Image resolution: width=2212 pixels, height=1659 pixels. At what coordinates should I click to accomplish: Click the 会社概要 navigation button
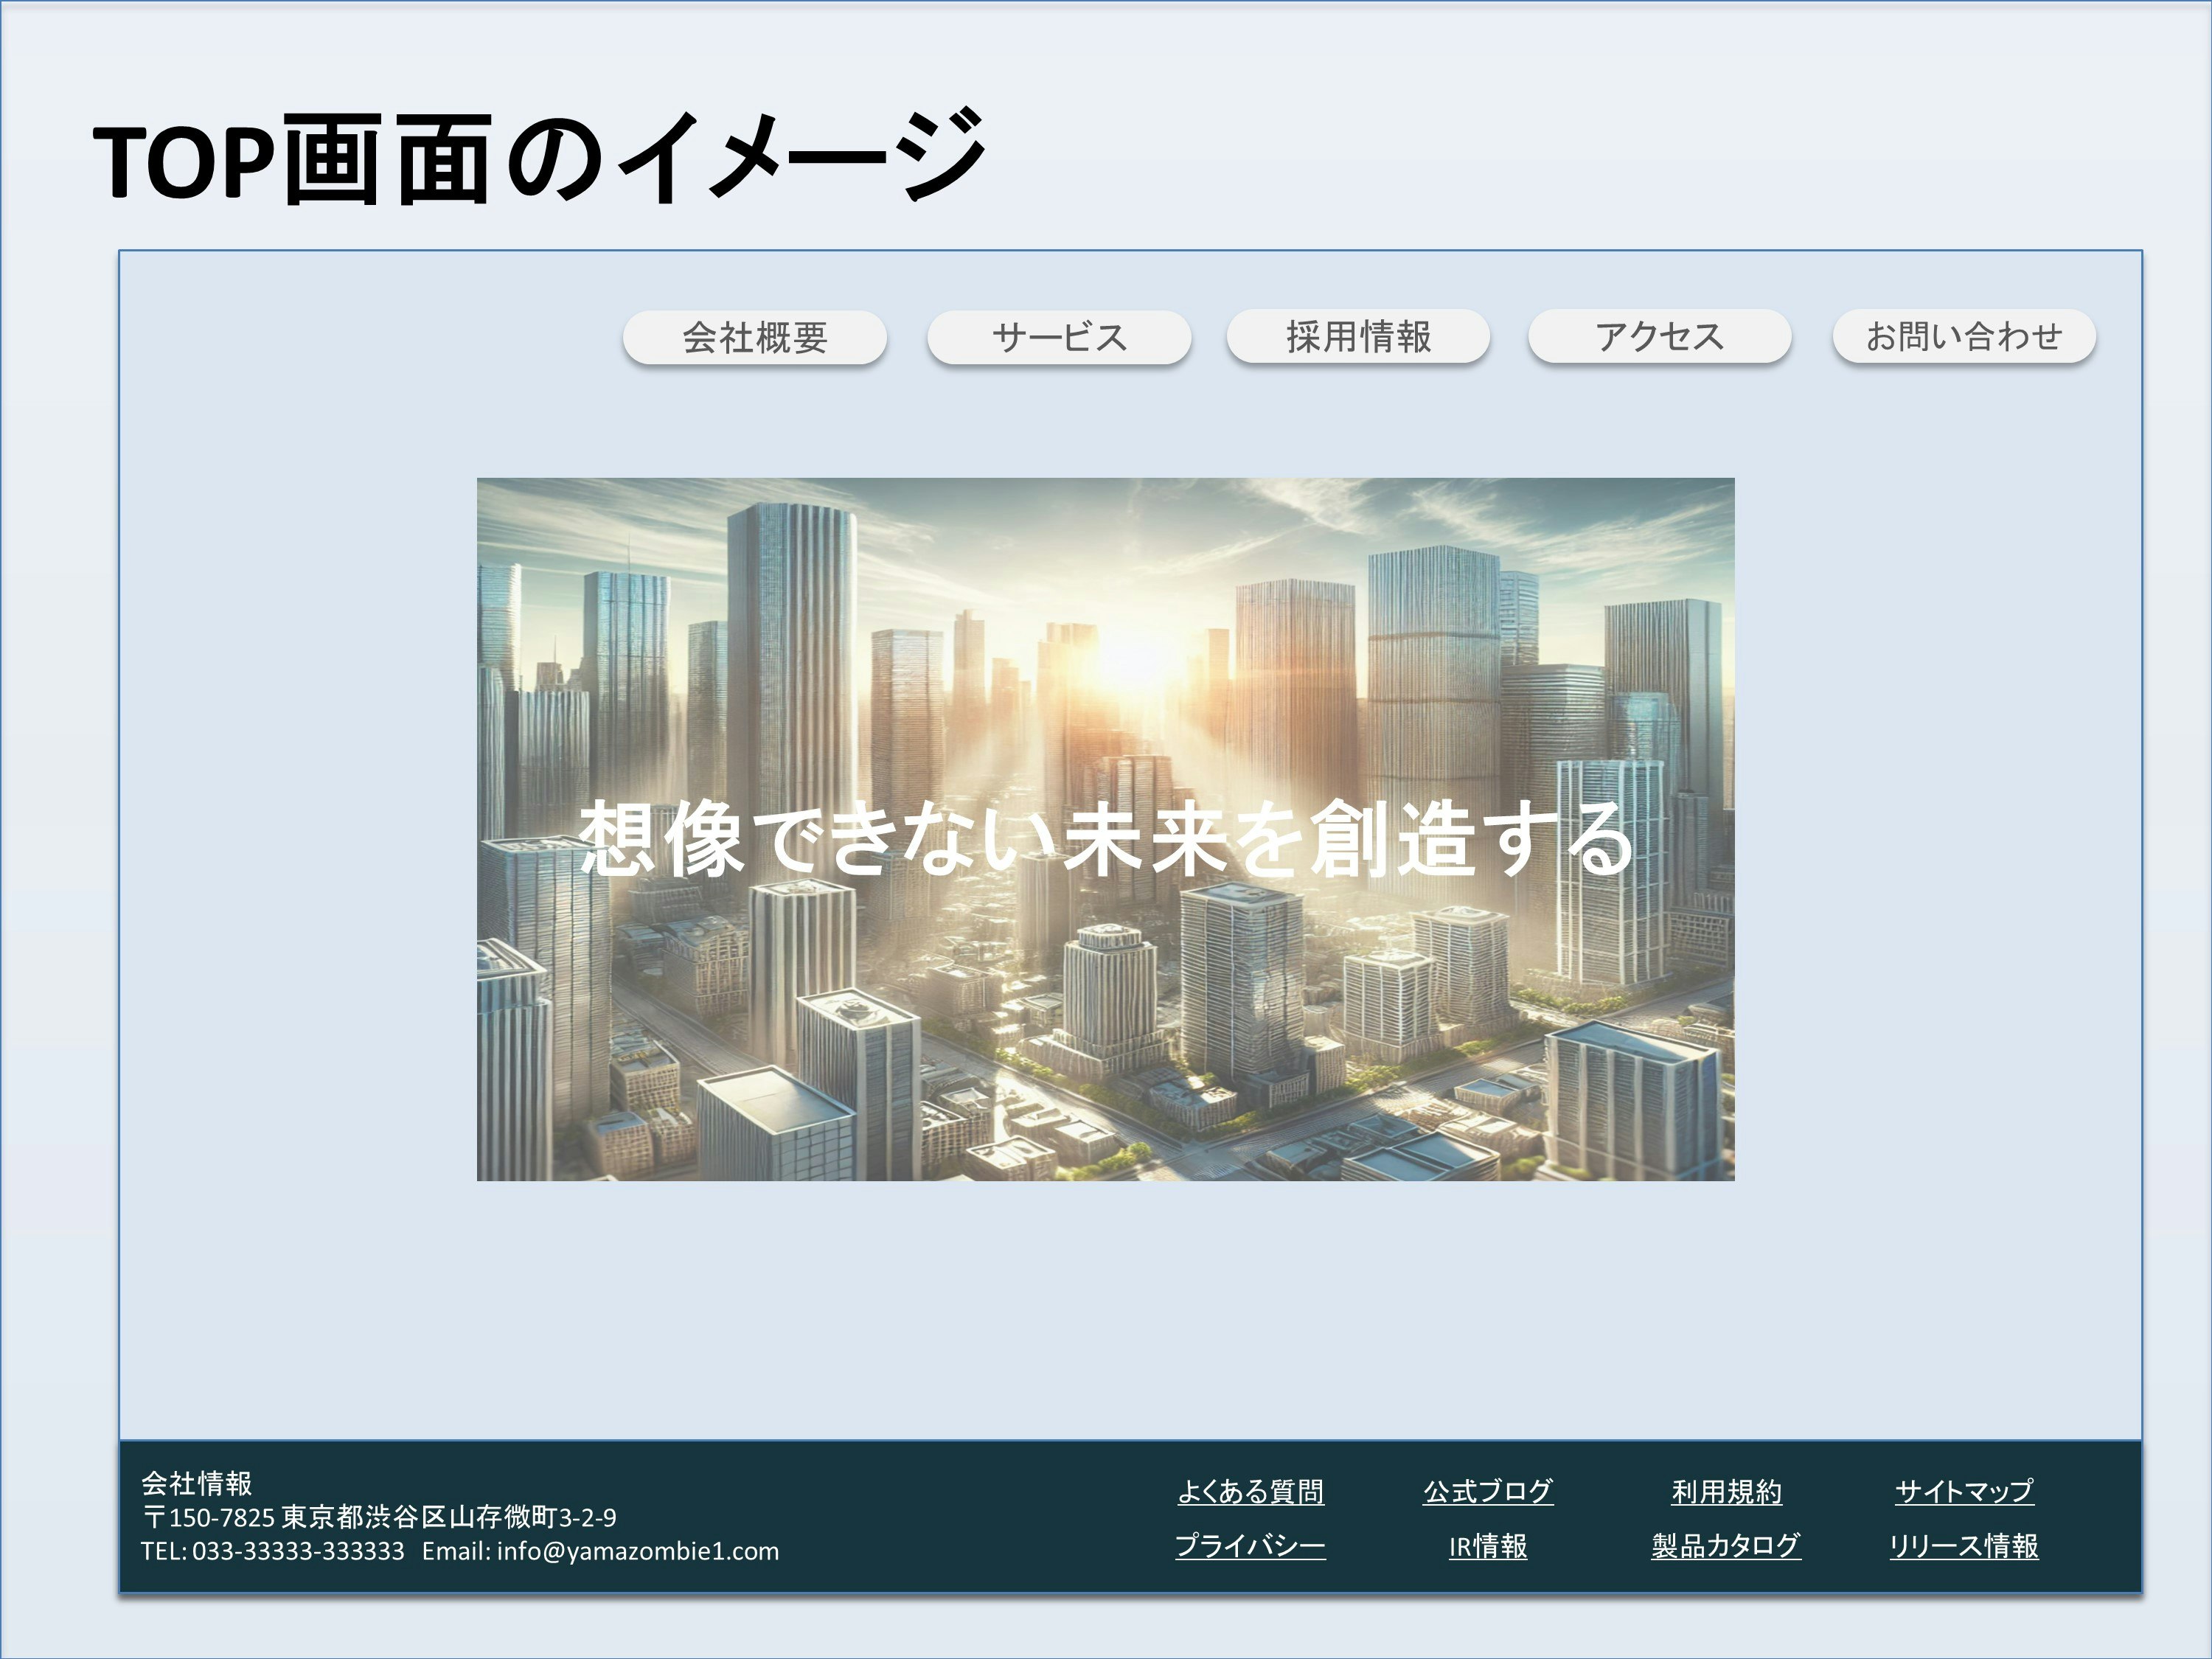pos(754,337)
